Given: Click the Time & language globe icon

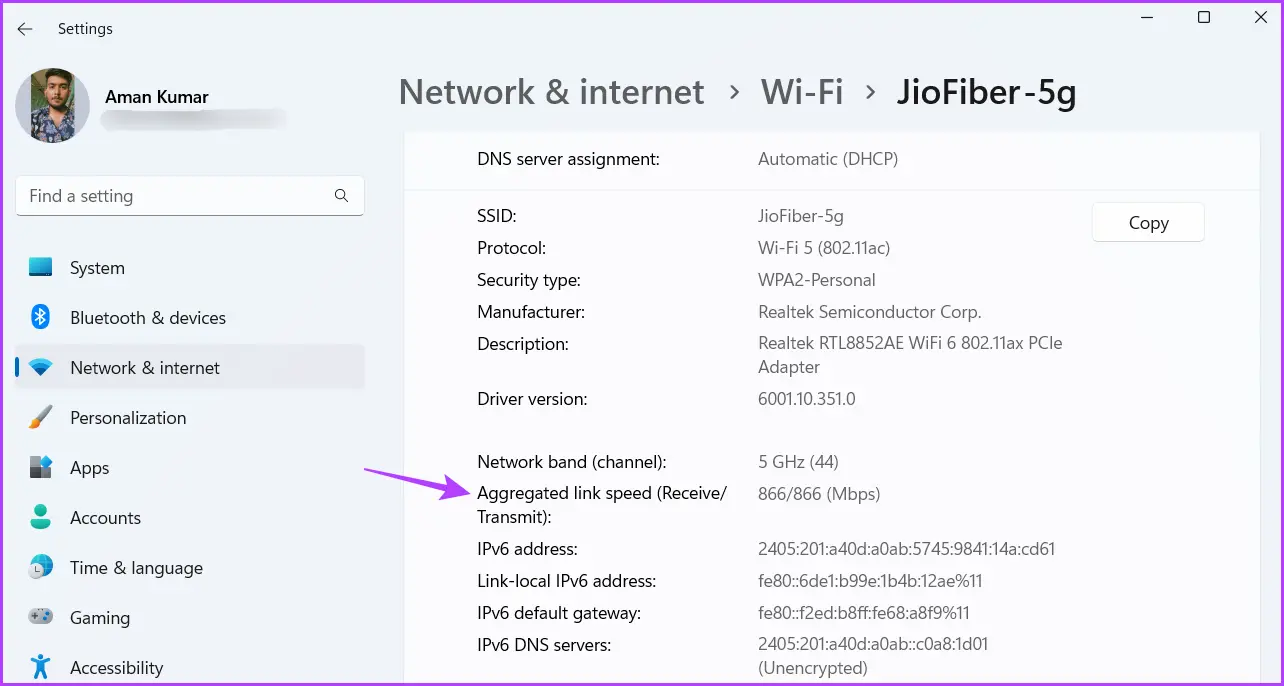Looking at the screenshot, I should (40, 568).
